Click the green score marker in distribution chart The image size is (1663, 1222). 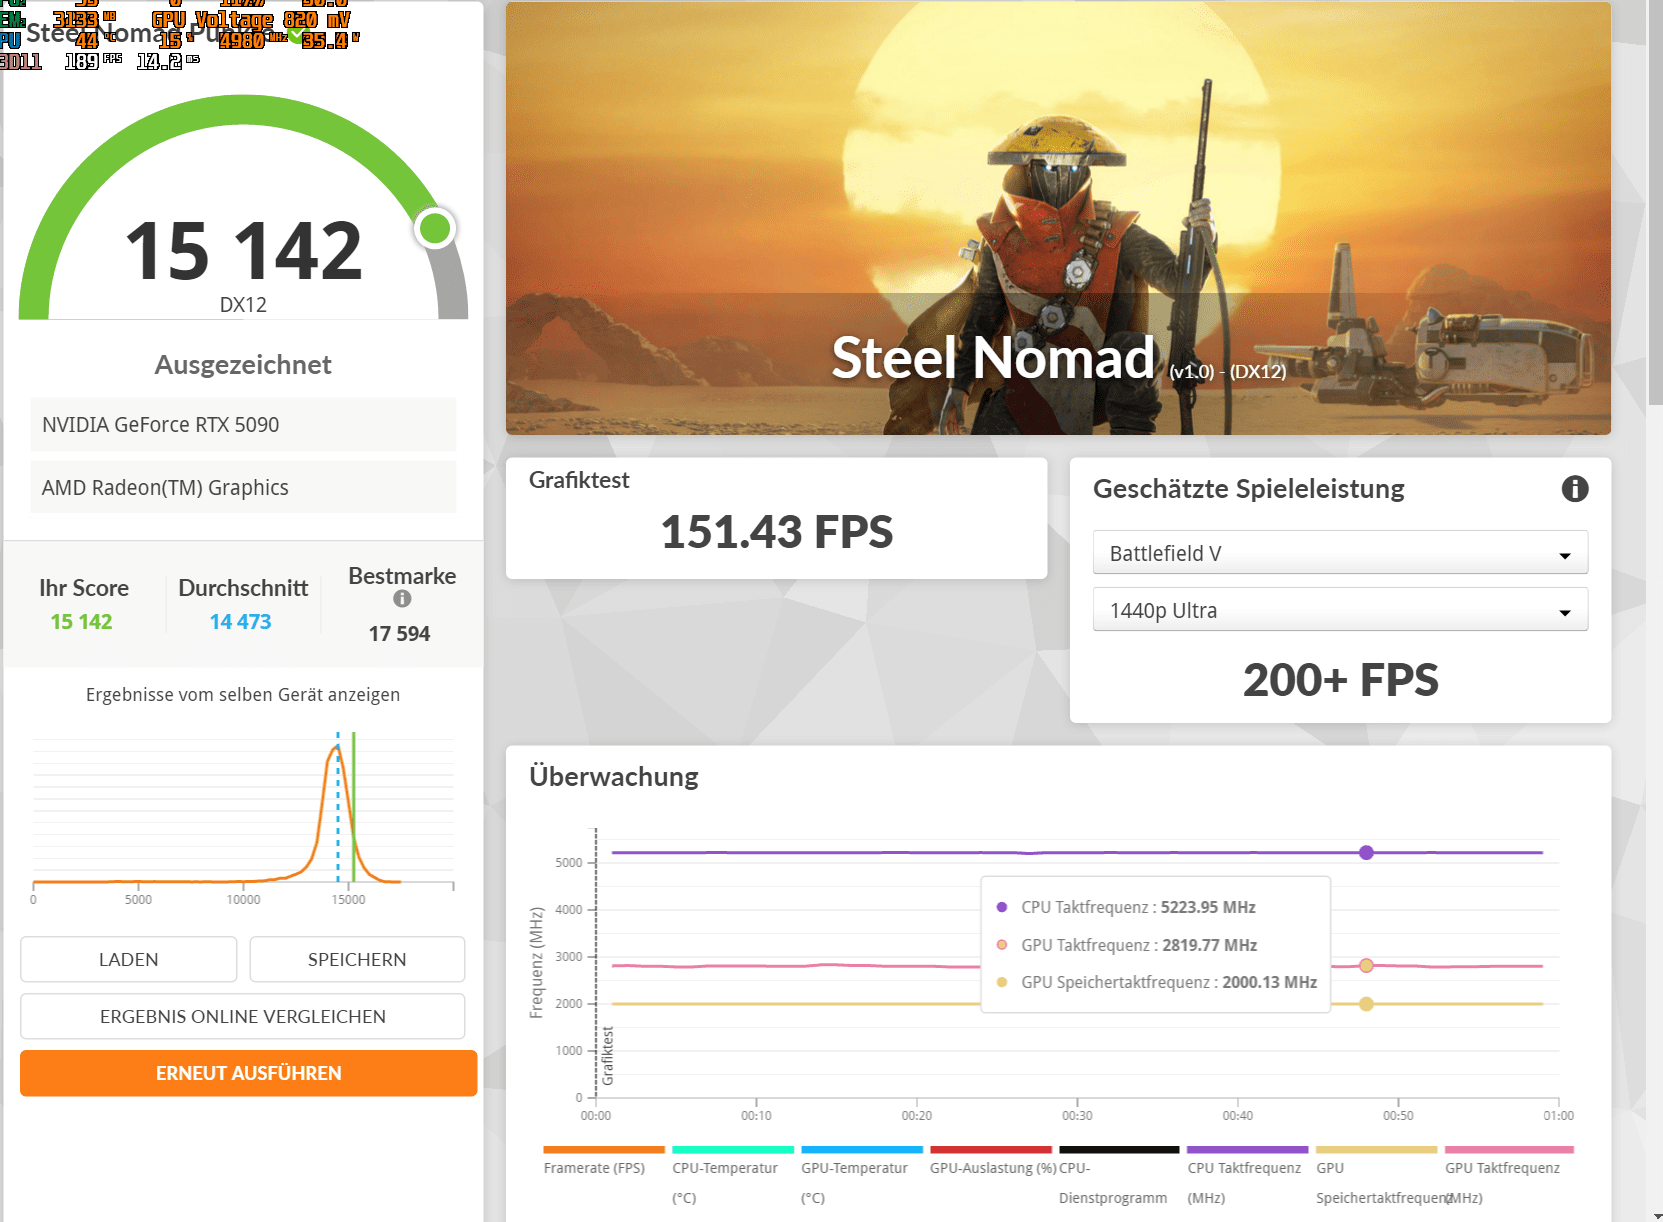click(x=353, y=807)
